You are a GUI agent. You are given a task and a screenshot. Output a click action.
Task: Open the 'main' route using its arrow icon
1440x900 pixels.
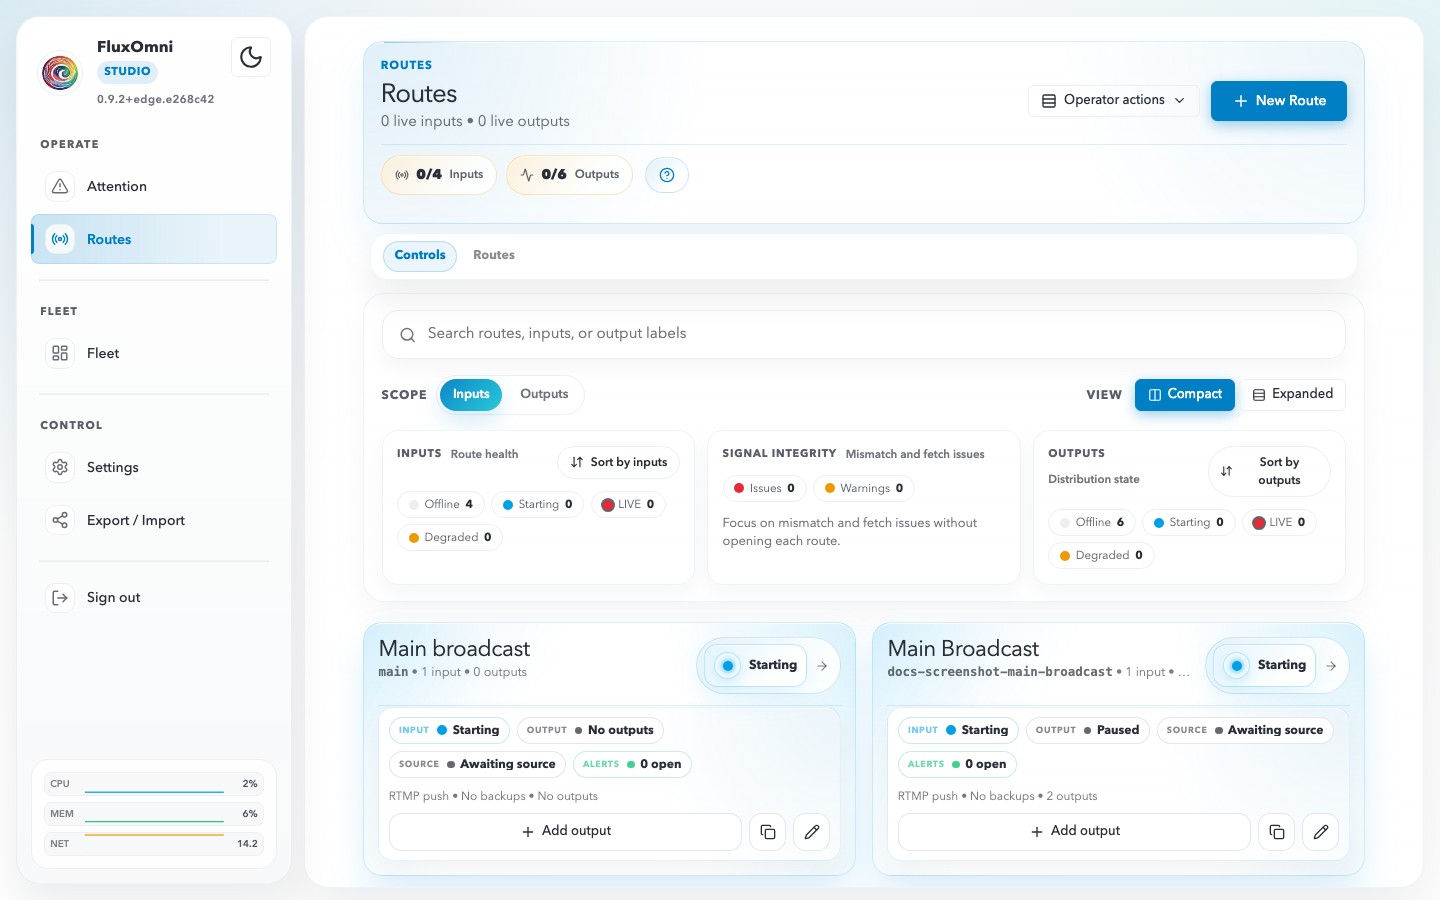(822, 665)
